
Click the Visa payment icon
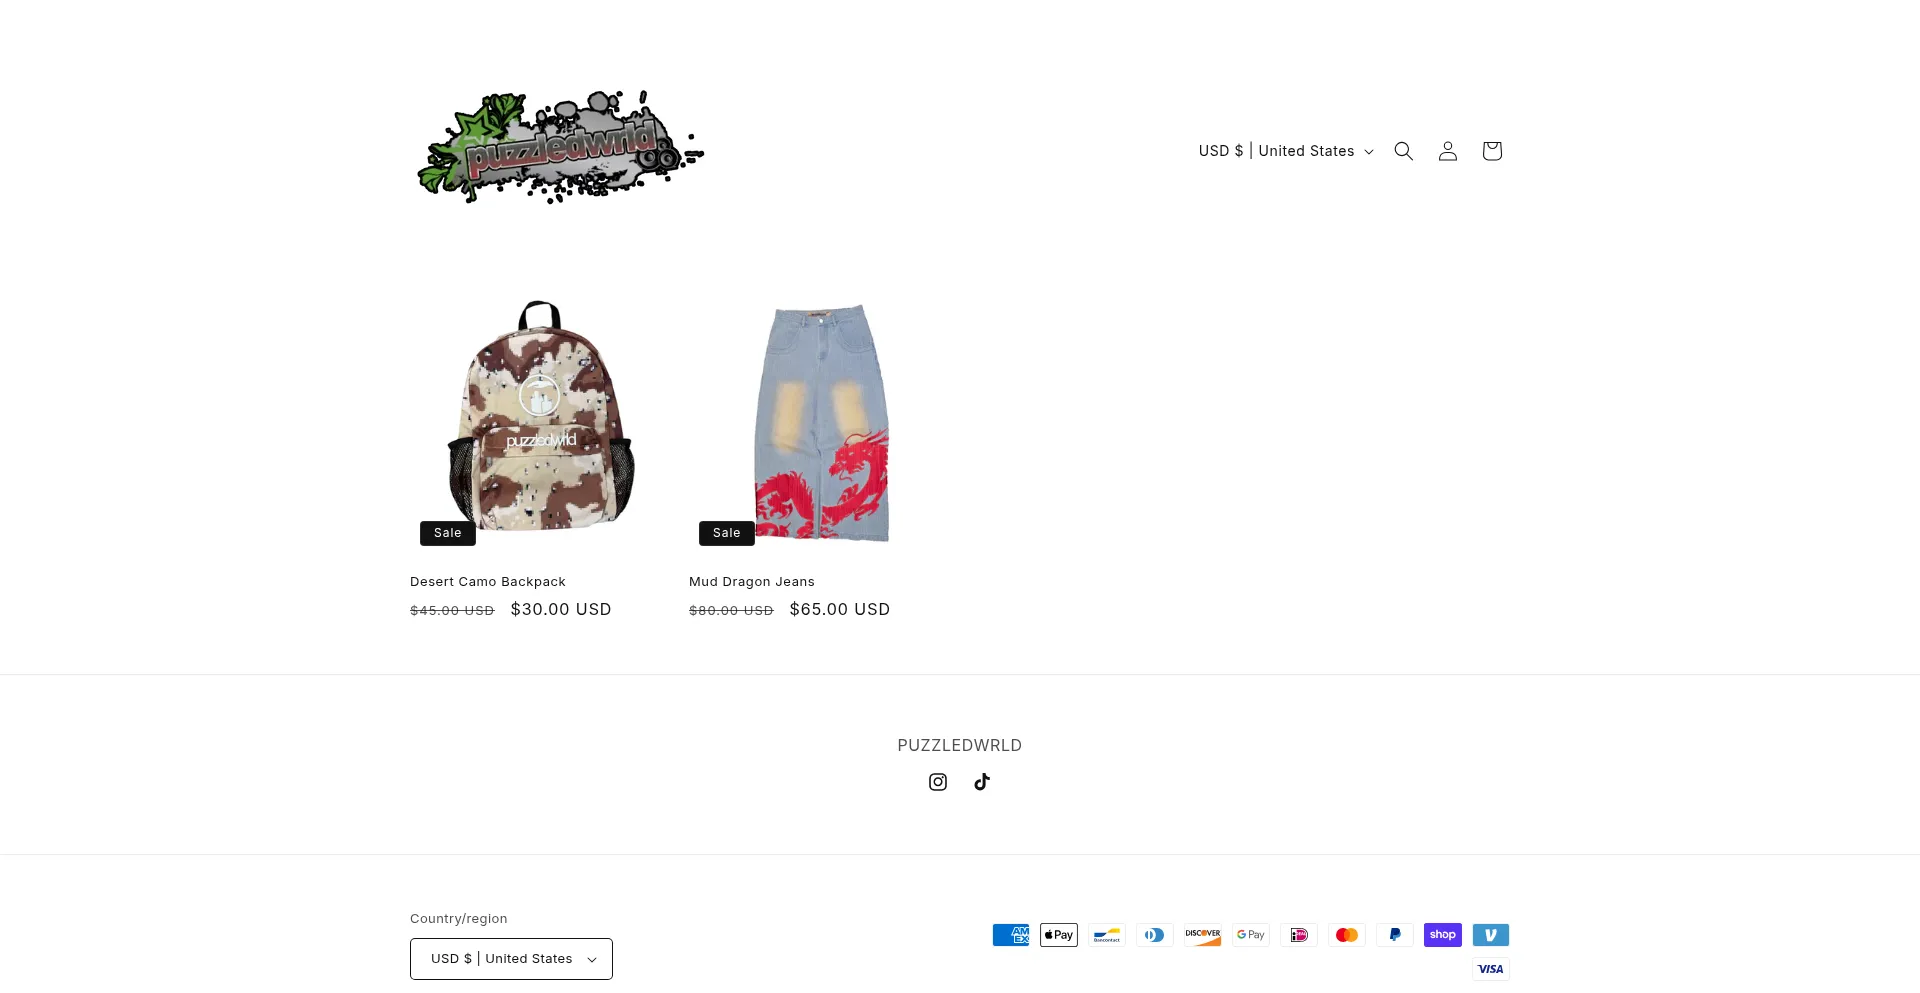click(1491, 969)
